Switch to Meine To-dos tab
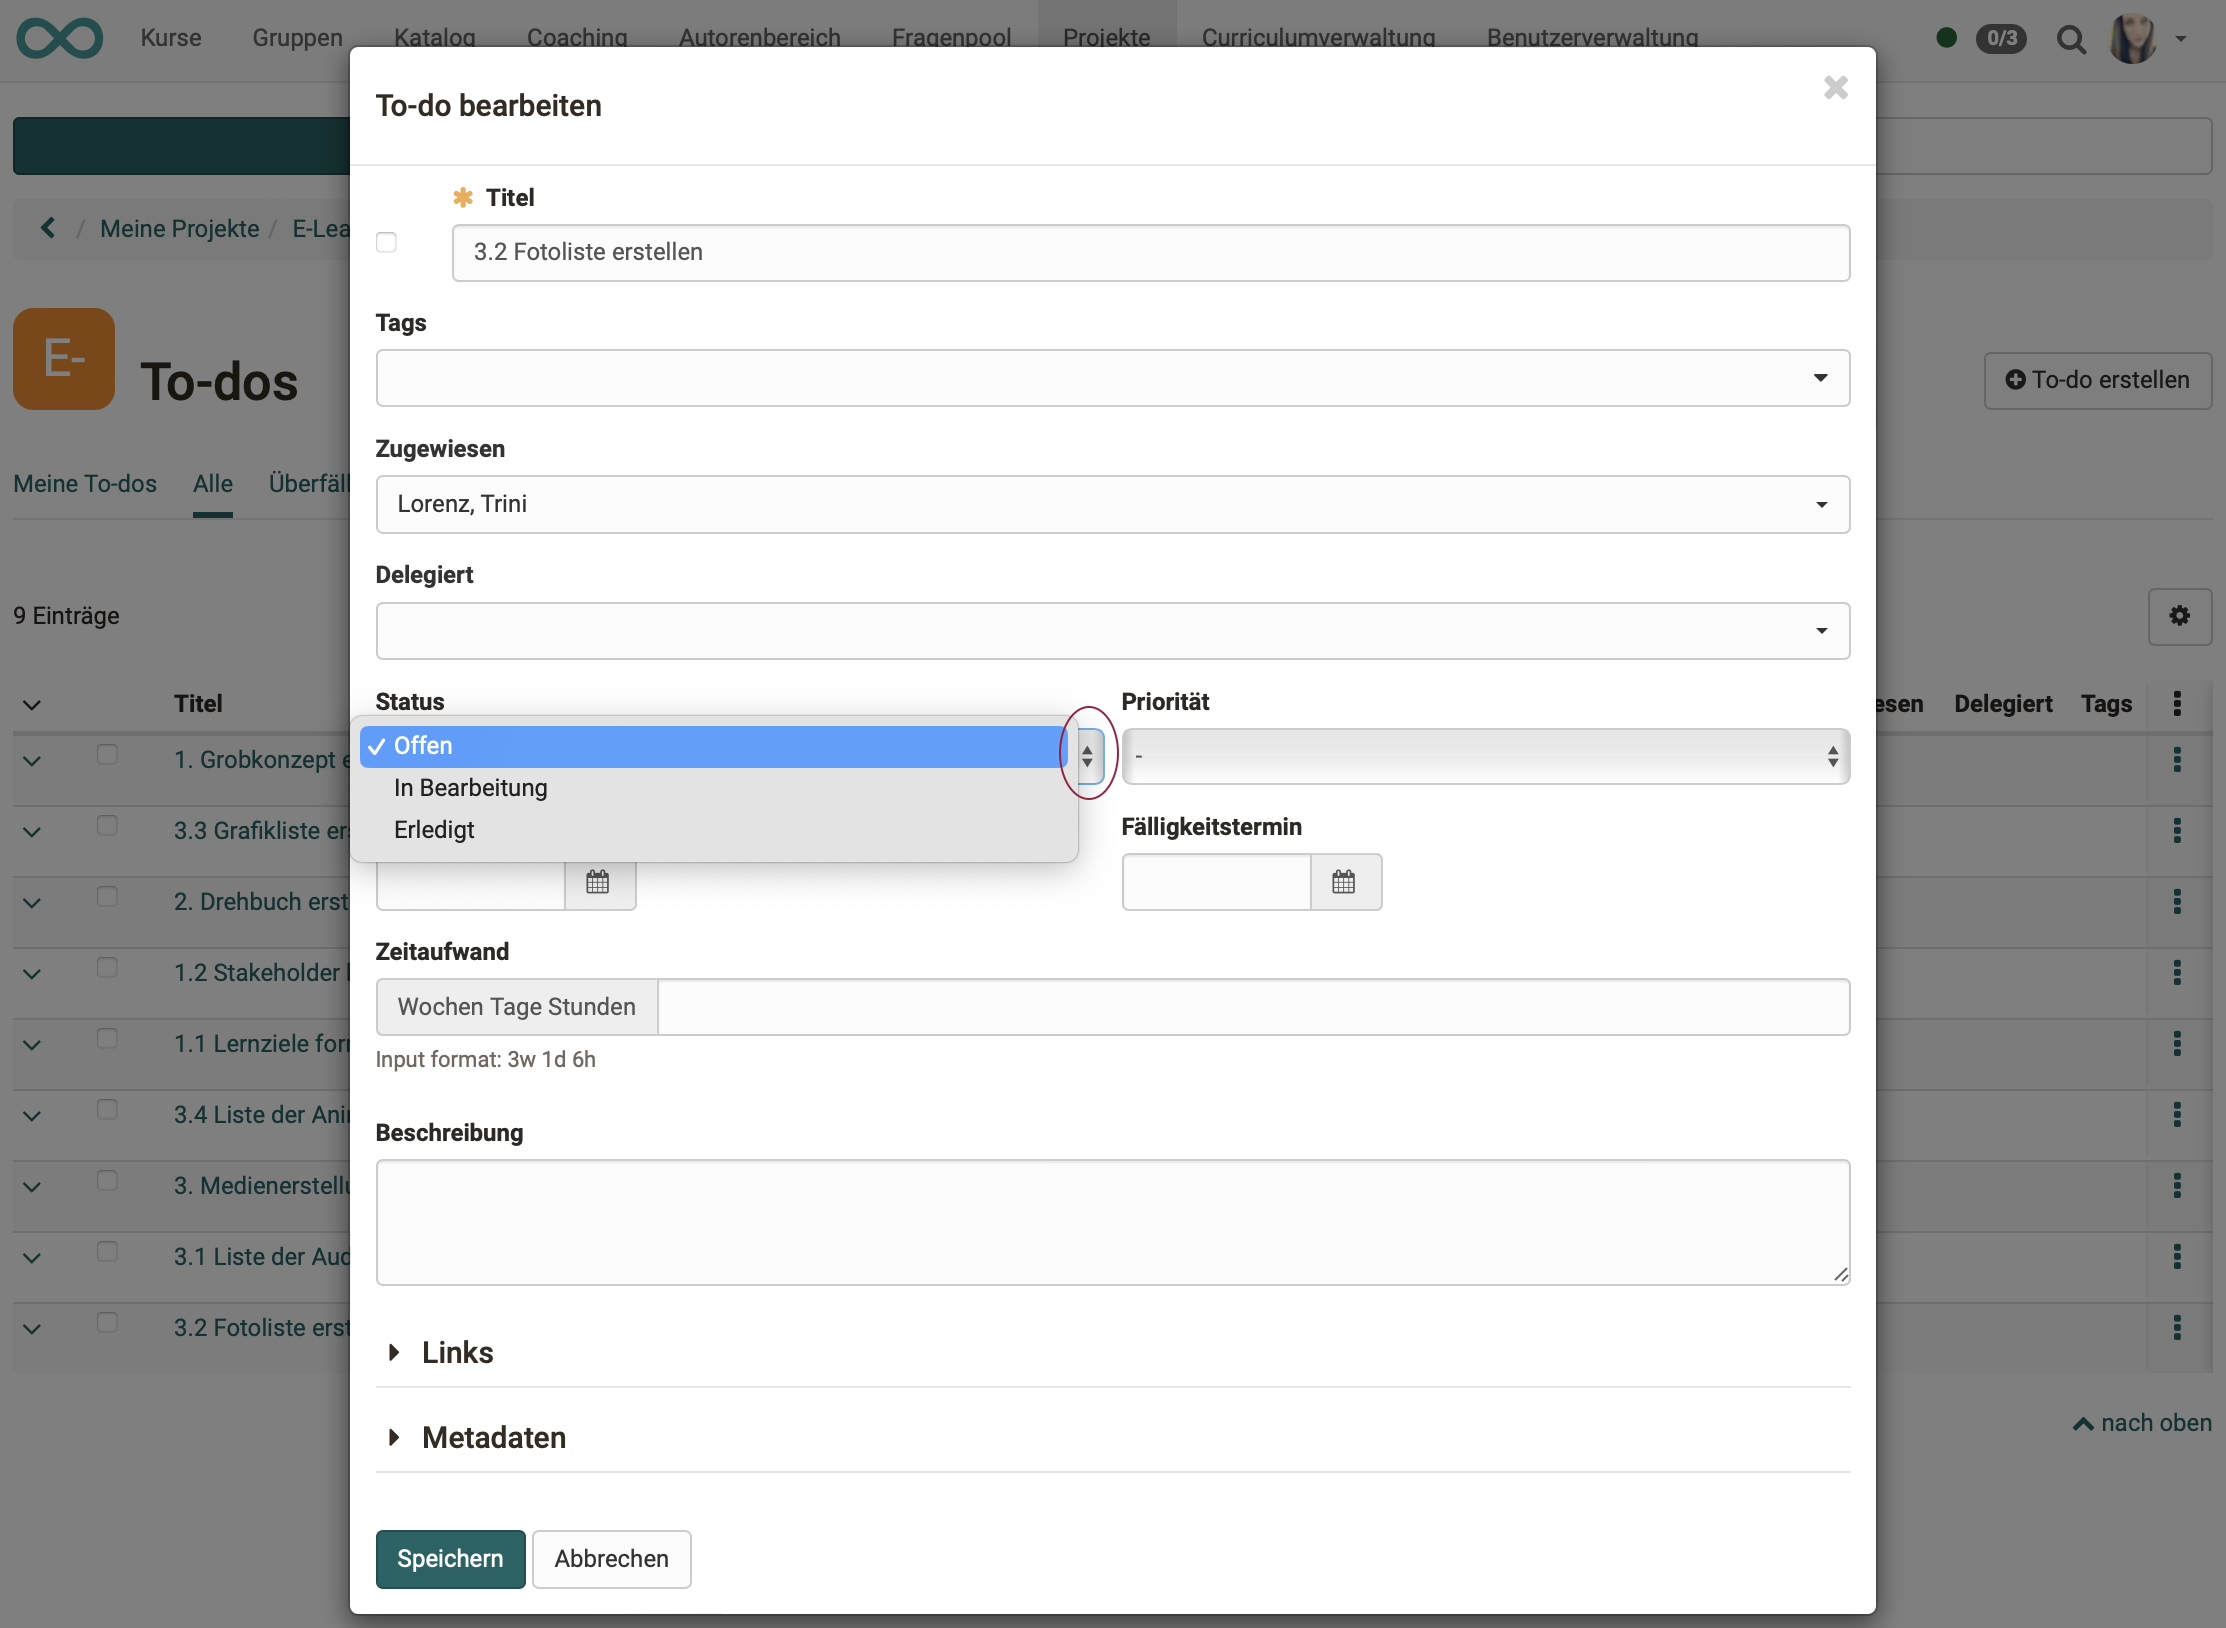This screenshot has width=2226, height=1628. pyautogui.click(x=85, y=484)
